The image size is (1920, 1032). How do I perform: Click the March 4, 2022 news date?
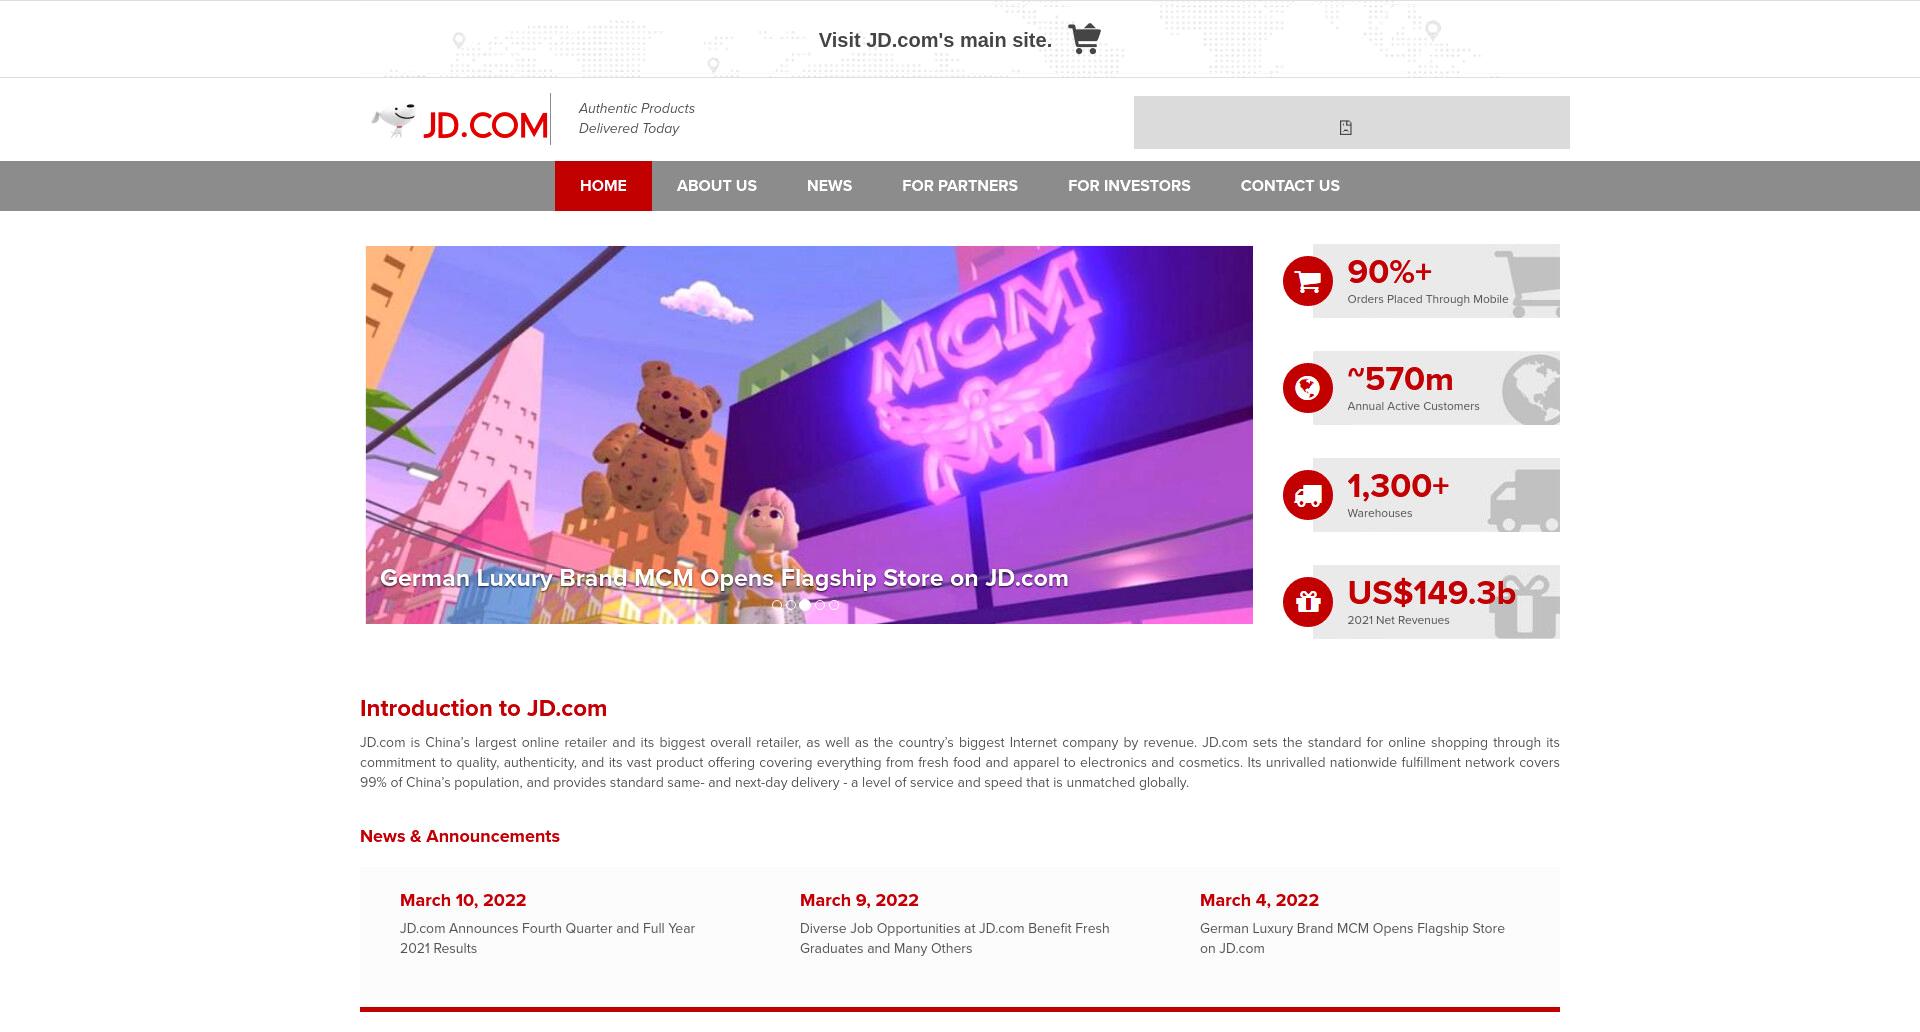(1259, 900)
